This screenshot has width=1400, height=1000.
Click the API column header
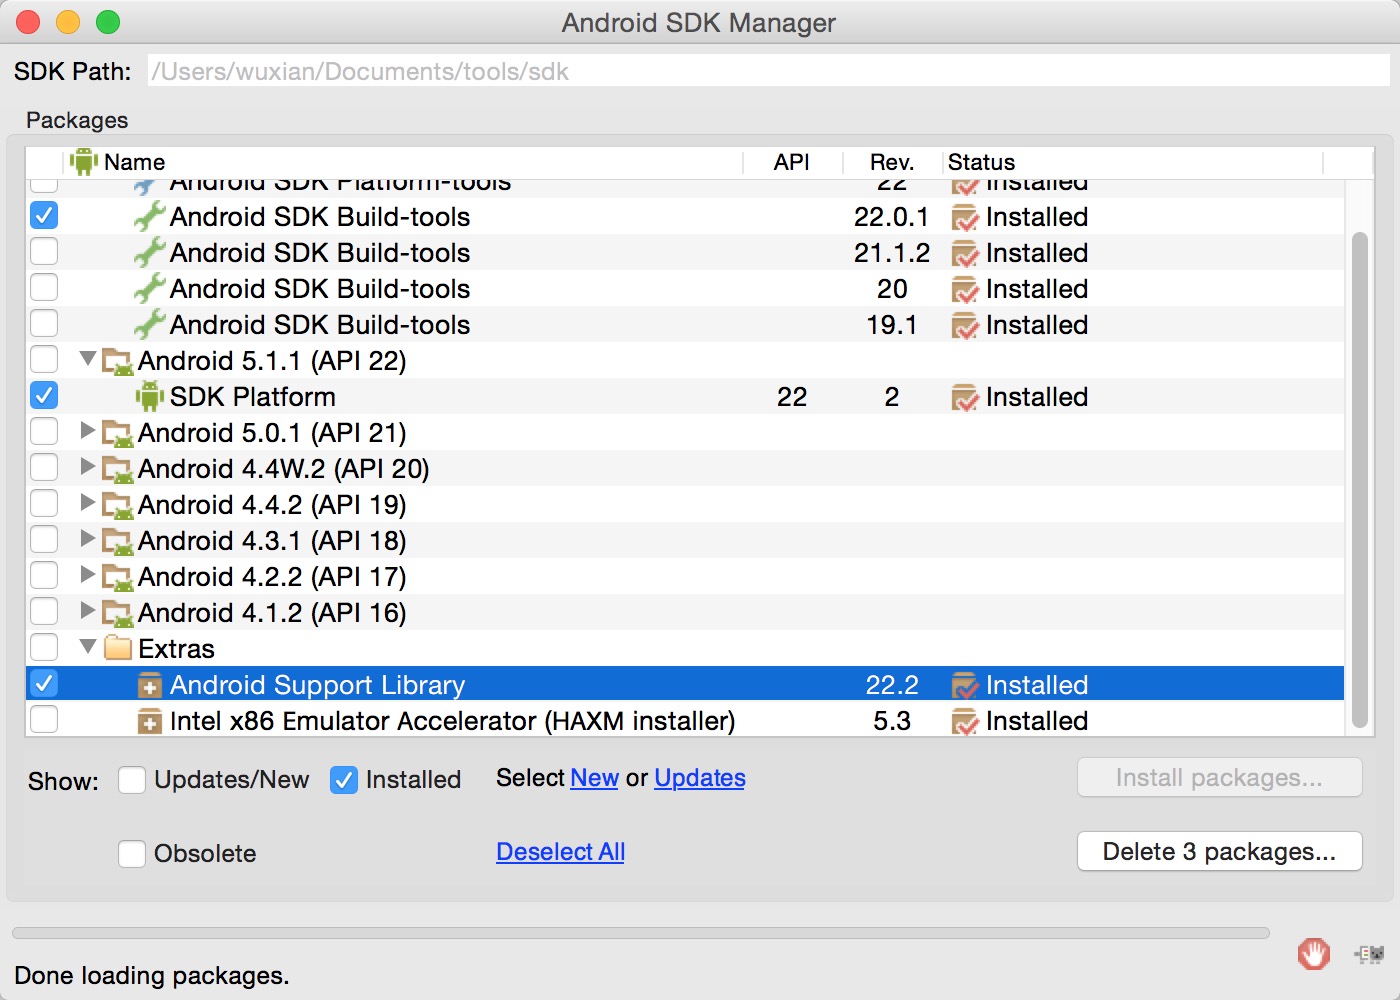(x=791, y=162)
